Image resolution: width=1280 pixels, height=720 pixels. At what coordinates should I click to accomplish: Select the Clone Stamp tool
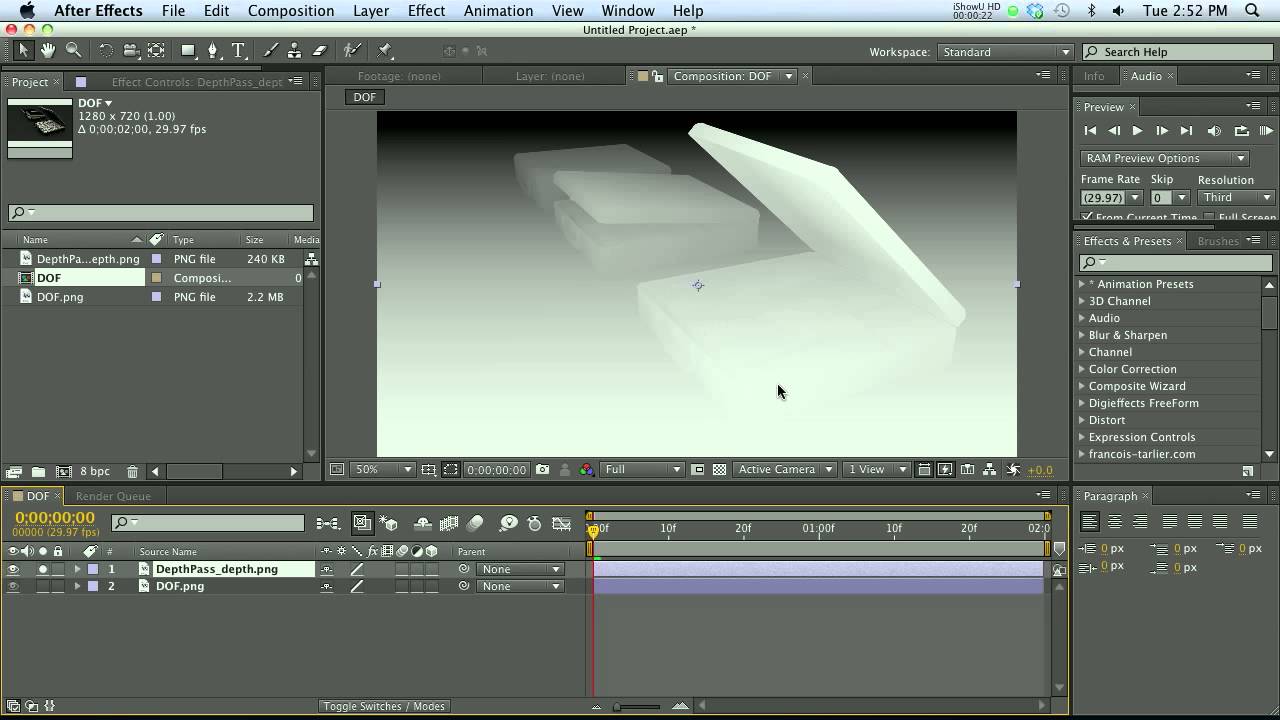click(294, 50)
